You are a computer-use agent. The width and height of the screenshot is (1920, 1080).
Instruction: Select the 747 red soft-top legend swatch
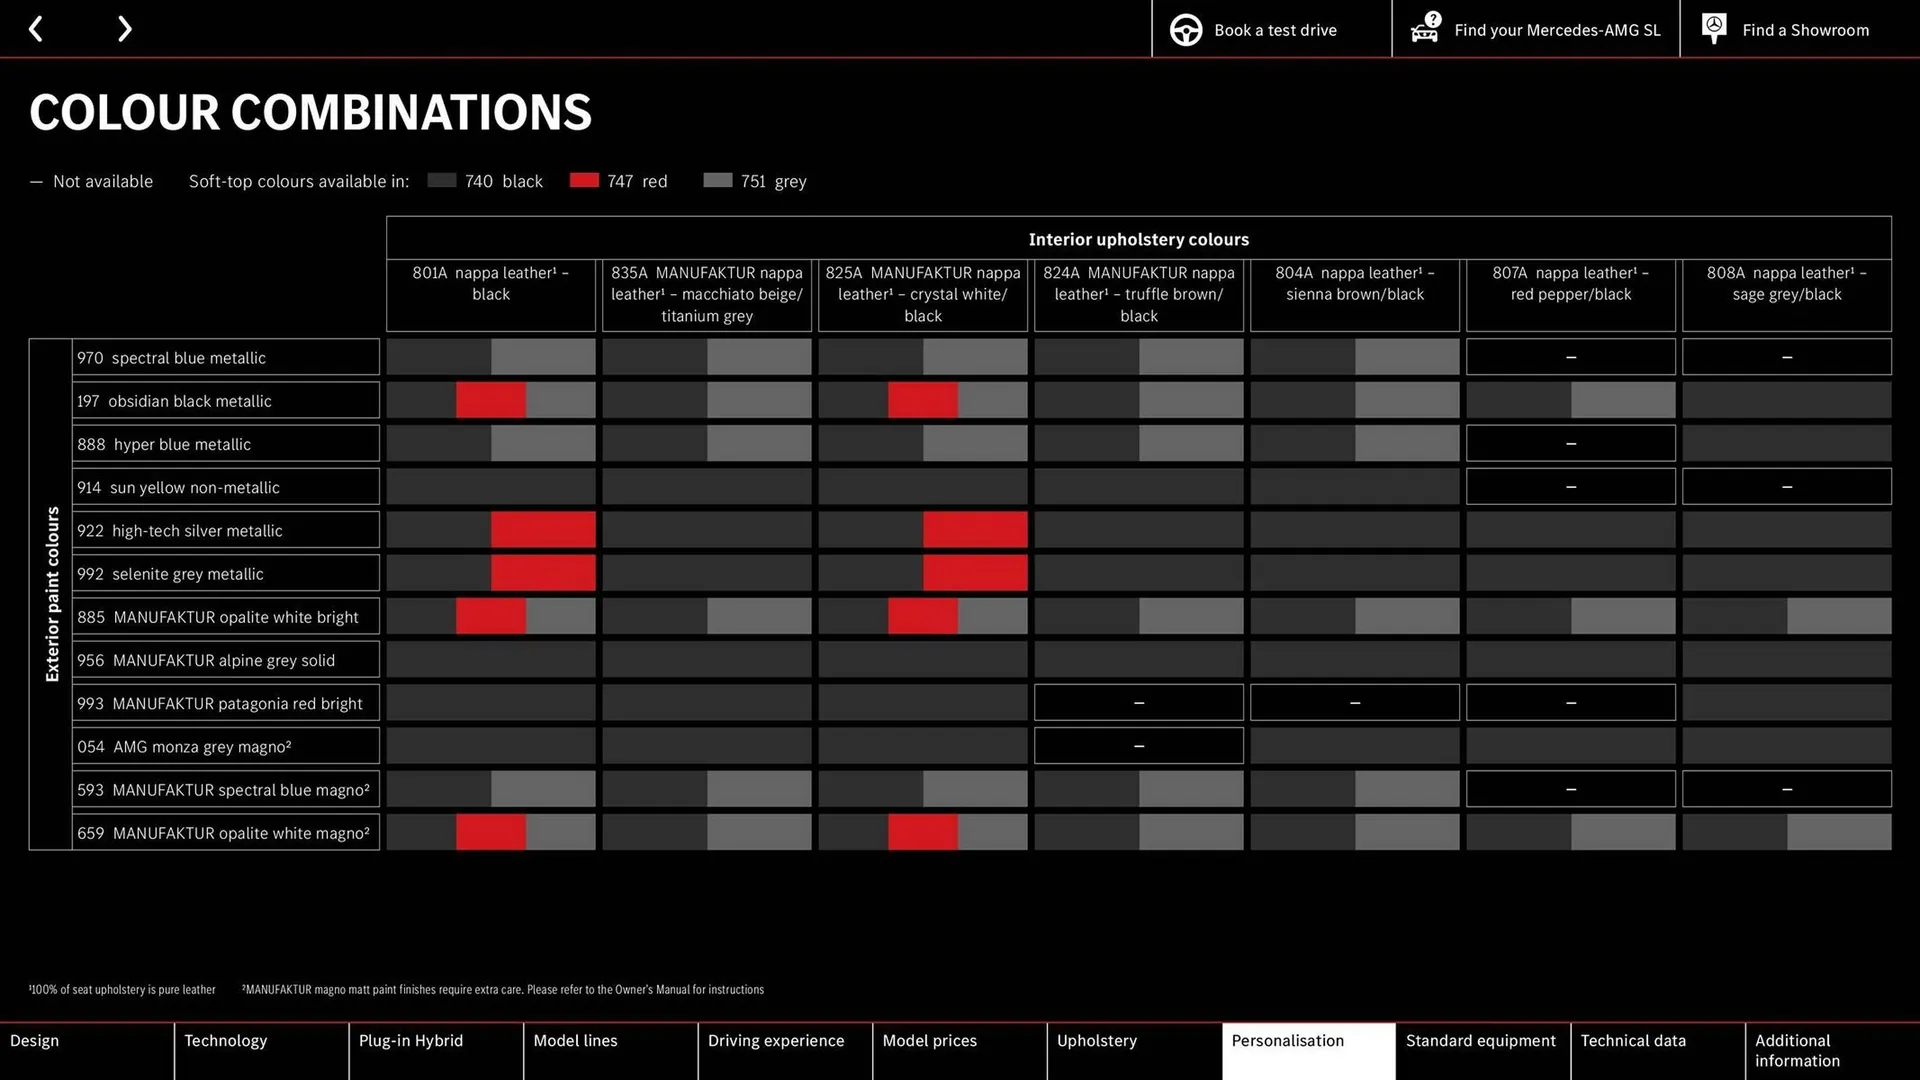click(584, 181)
